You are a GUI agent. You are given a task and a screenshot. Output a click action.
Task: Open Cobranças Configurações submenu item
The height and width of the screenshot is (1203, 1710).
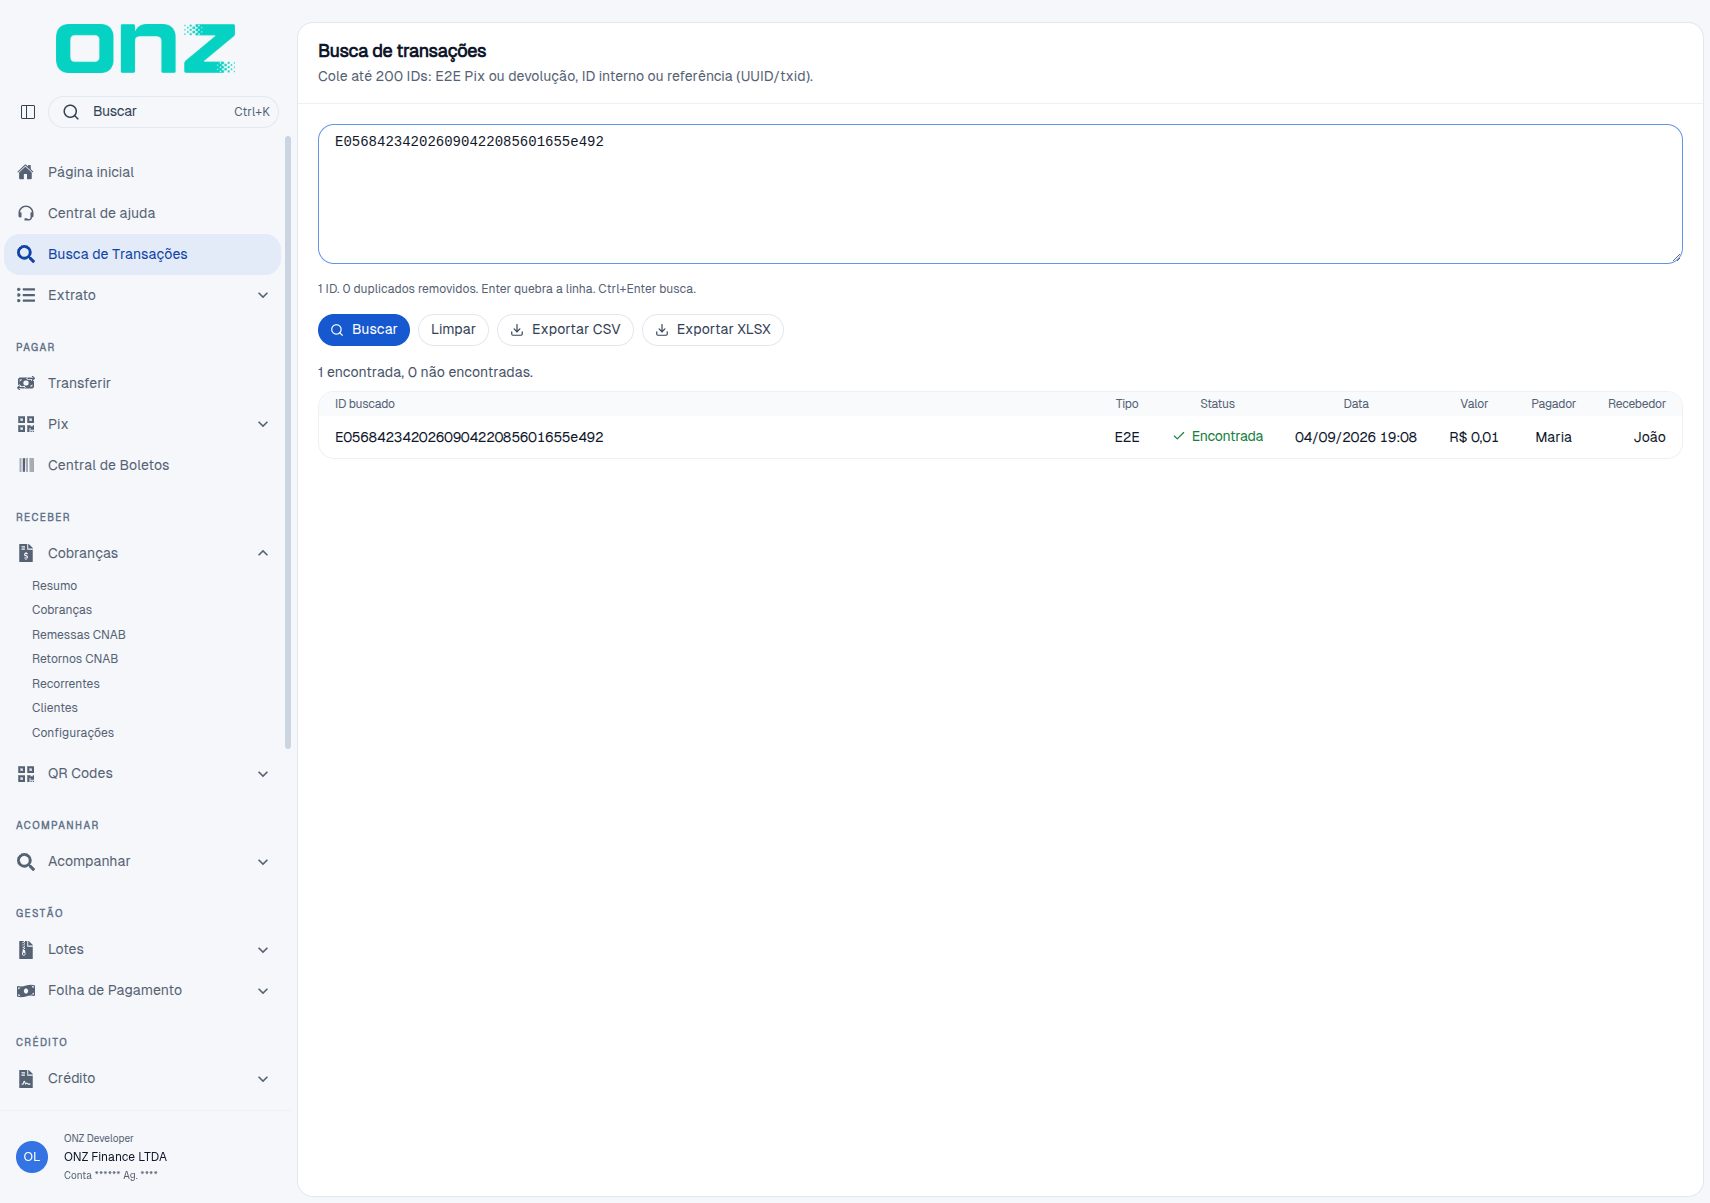(x=73, y=733)
